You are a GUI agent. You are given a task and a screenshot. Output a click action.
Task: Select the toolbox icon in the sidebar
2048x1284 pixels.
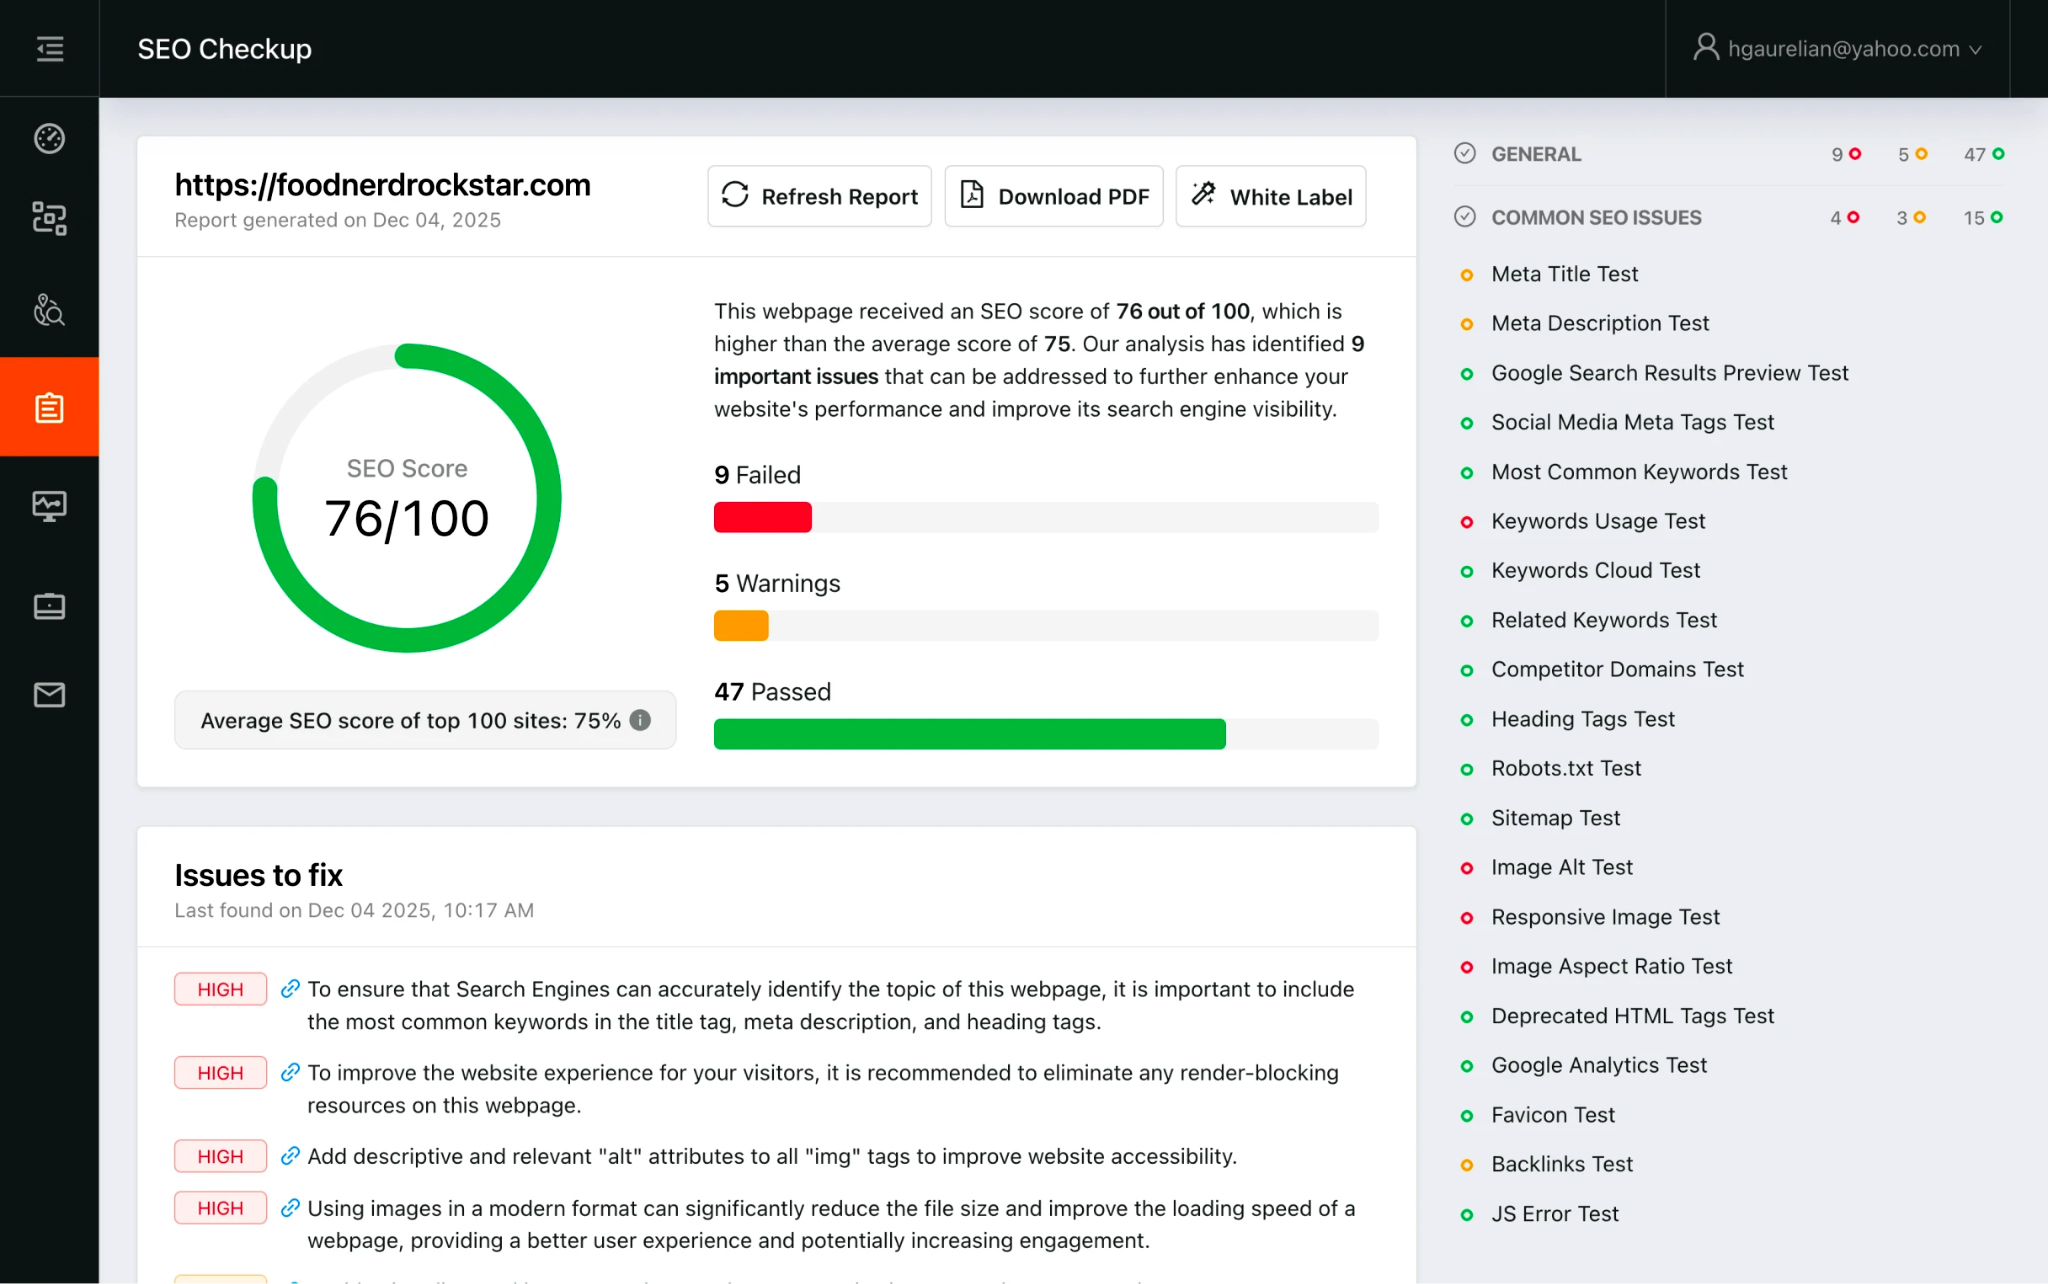pos(49,605)
